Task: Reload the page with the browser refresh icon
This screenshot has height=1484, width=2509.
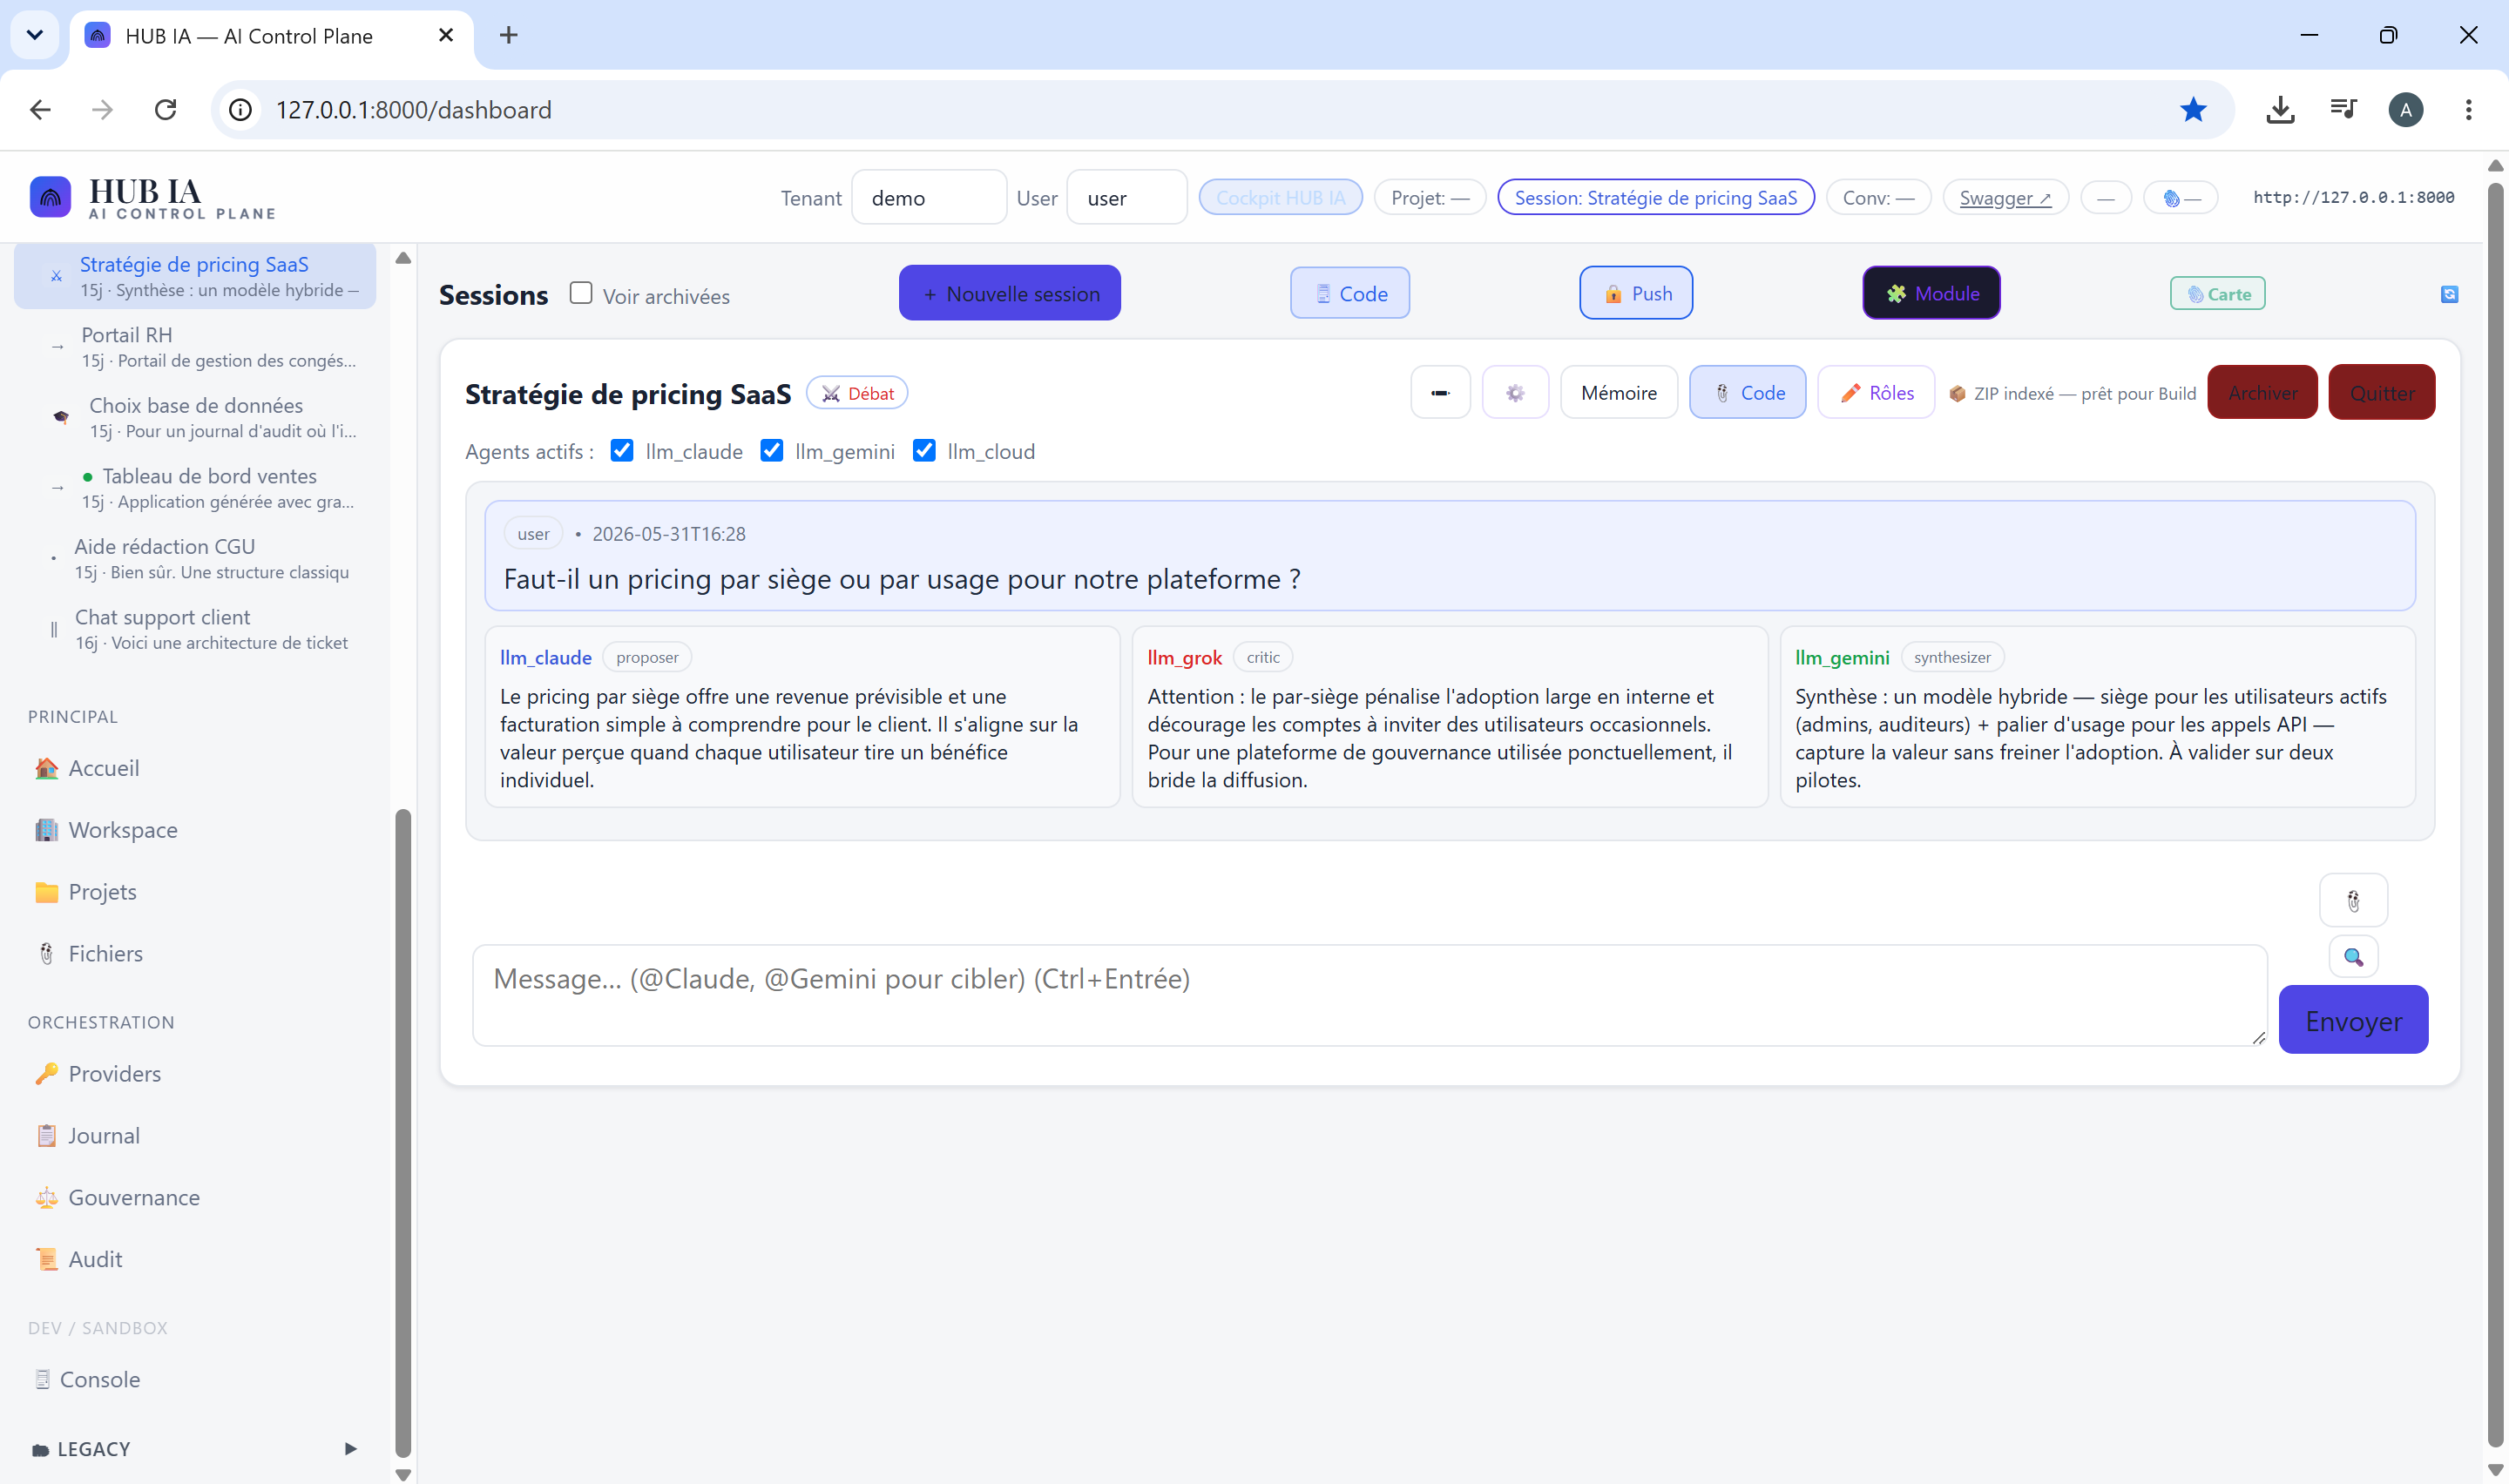Action: pyautogui.click(x=166, y=110)
